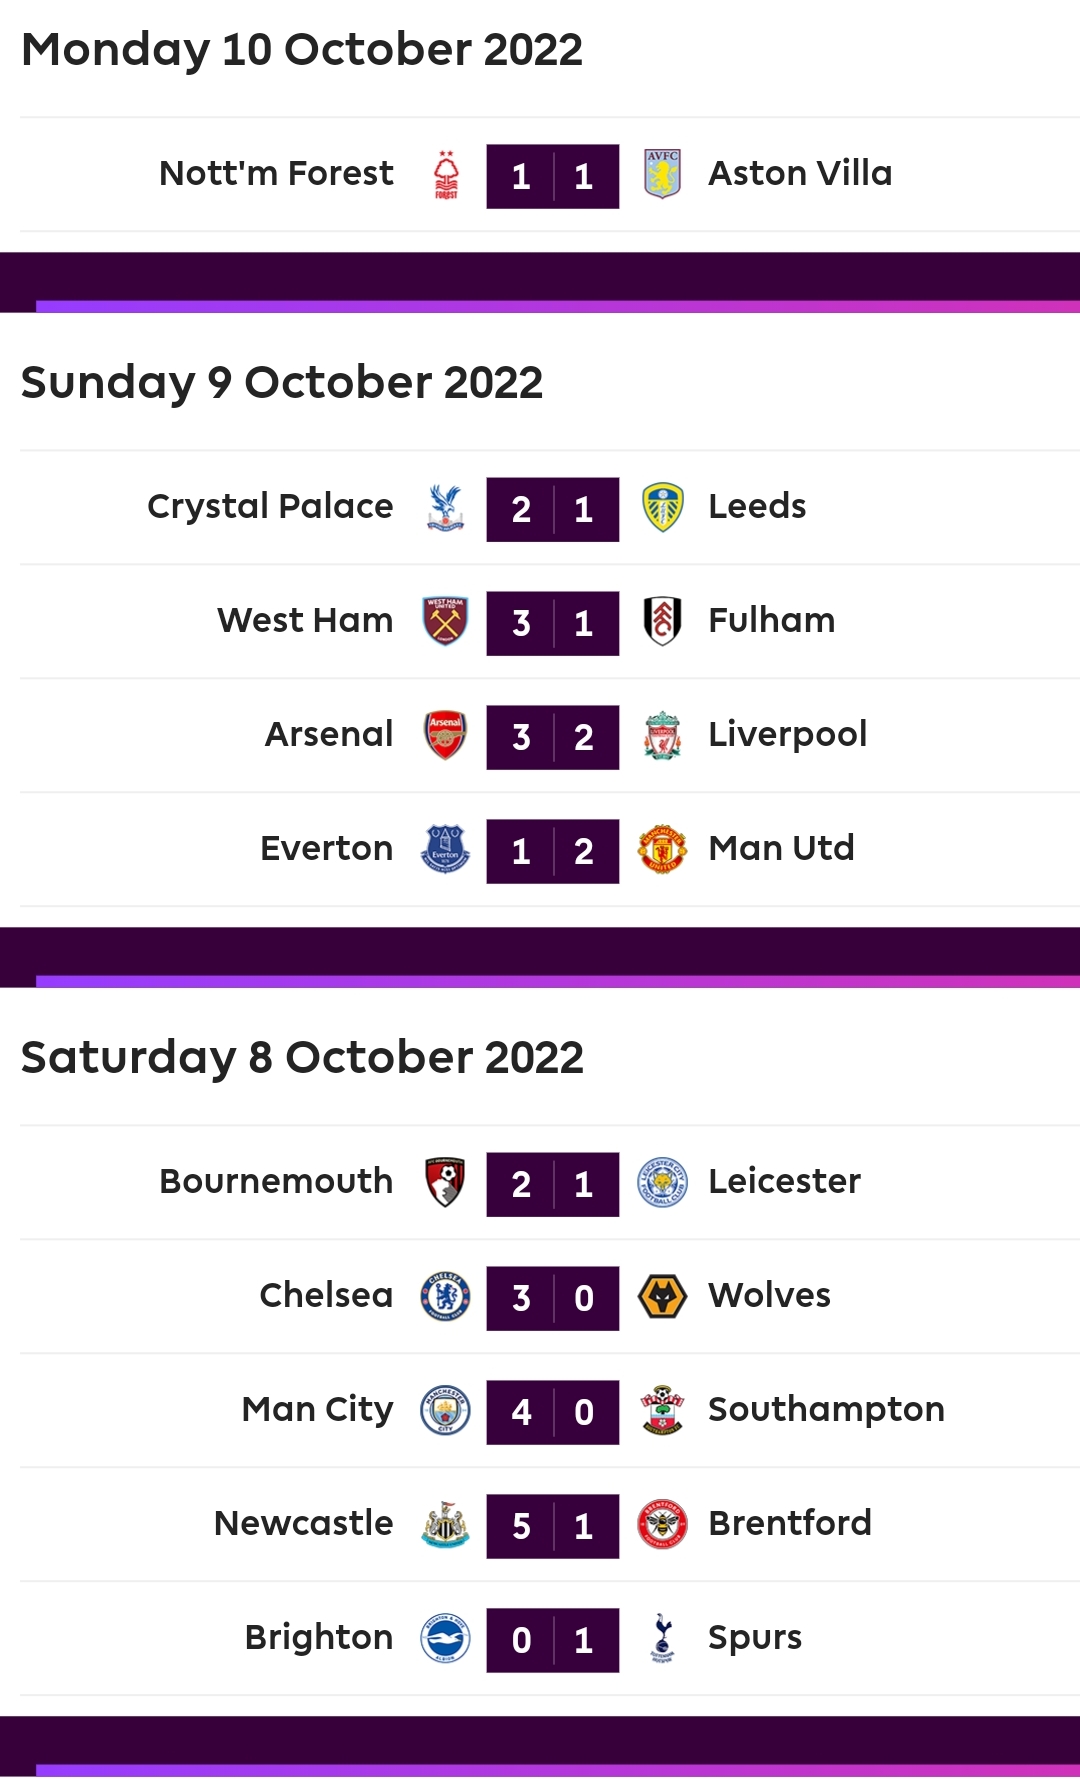1080x1779 pixels.
Task: Open the Arsenal 3-2 Liverpool score
Action: point(553,737)
